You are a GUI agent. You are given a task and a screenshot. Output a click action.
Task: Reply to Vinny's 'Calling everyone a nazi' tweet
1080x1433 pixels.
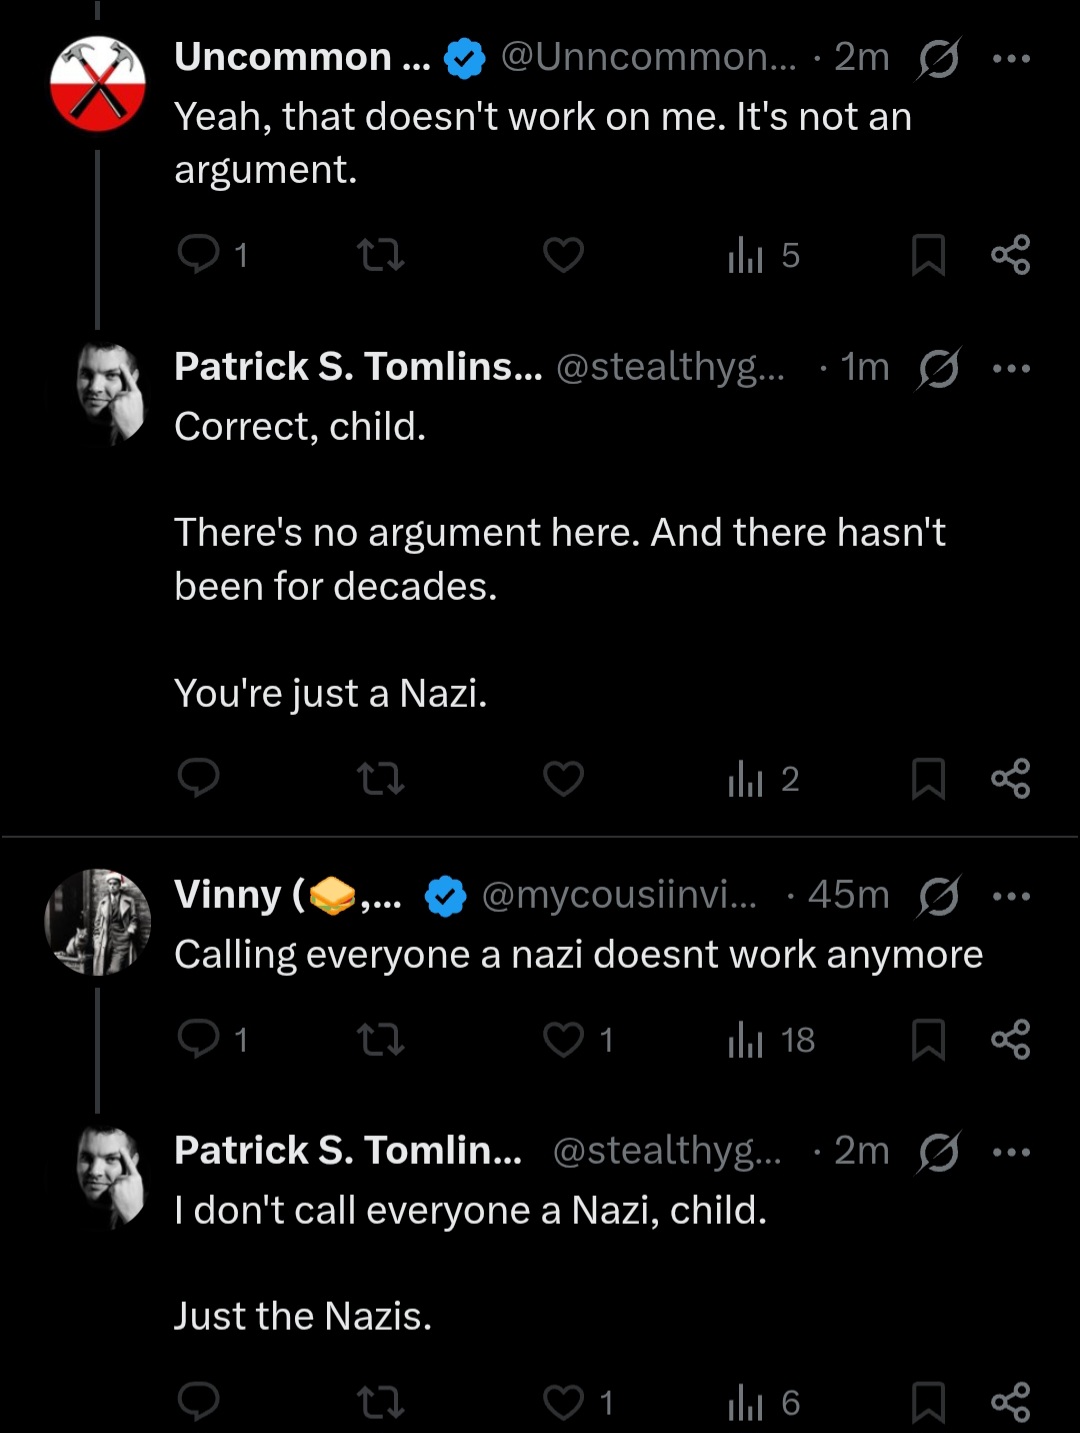tap(212, 1039)
